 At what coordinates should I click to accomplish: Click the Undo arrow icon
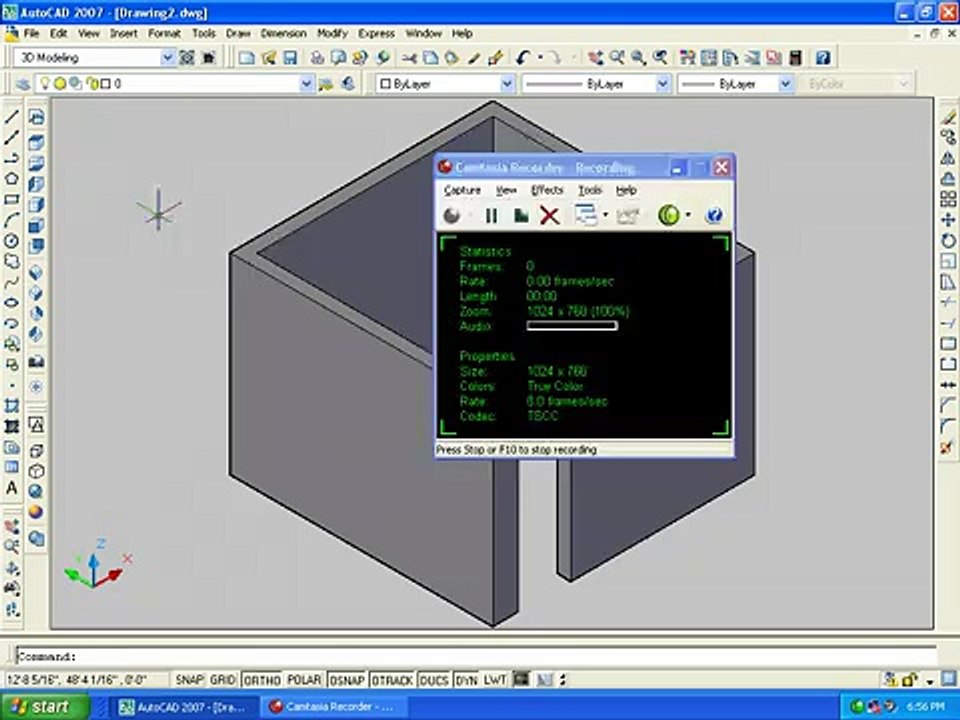click(522, 58)
